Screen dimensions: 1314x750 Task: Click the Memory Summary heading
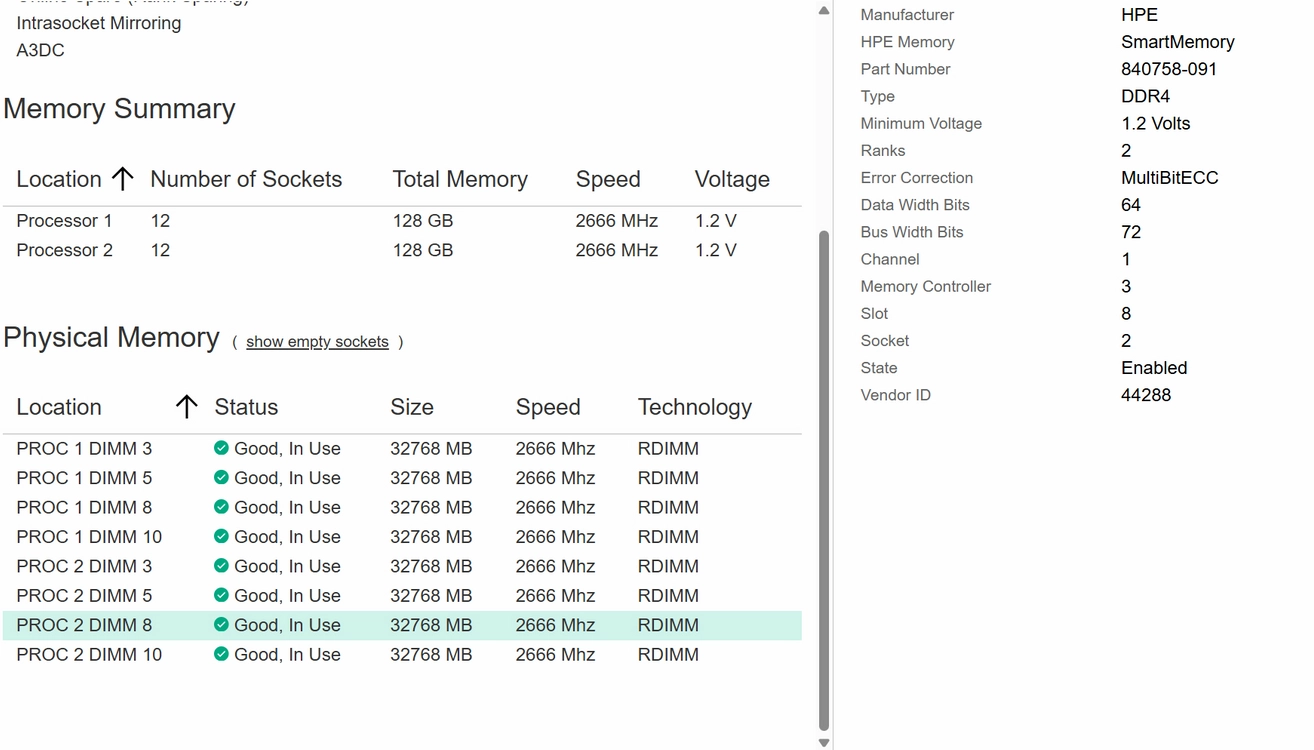(x=119, y=109)
